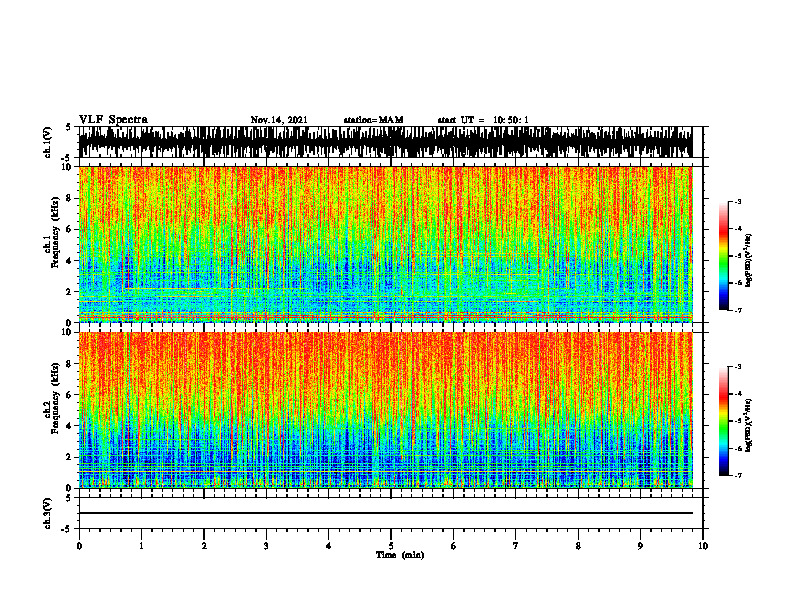The height and width of the screenshot is (612, 792).
Task: Click the ch.2 frequency axis "6" tick label
Action: (x=69, y=394)
